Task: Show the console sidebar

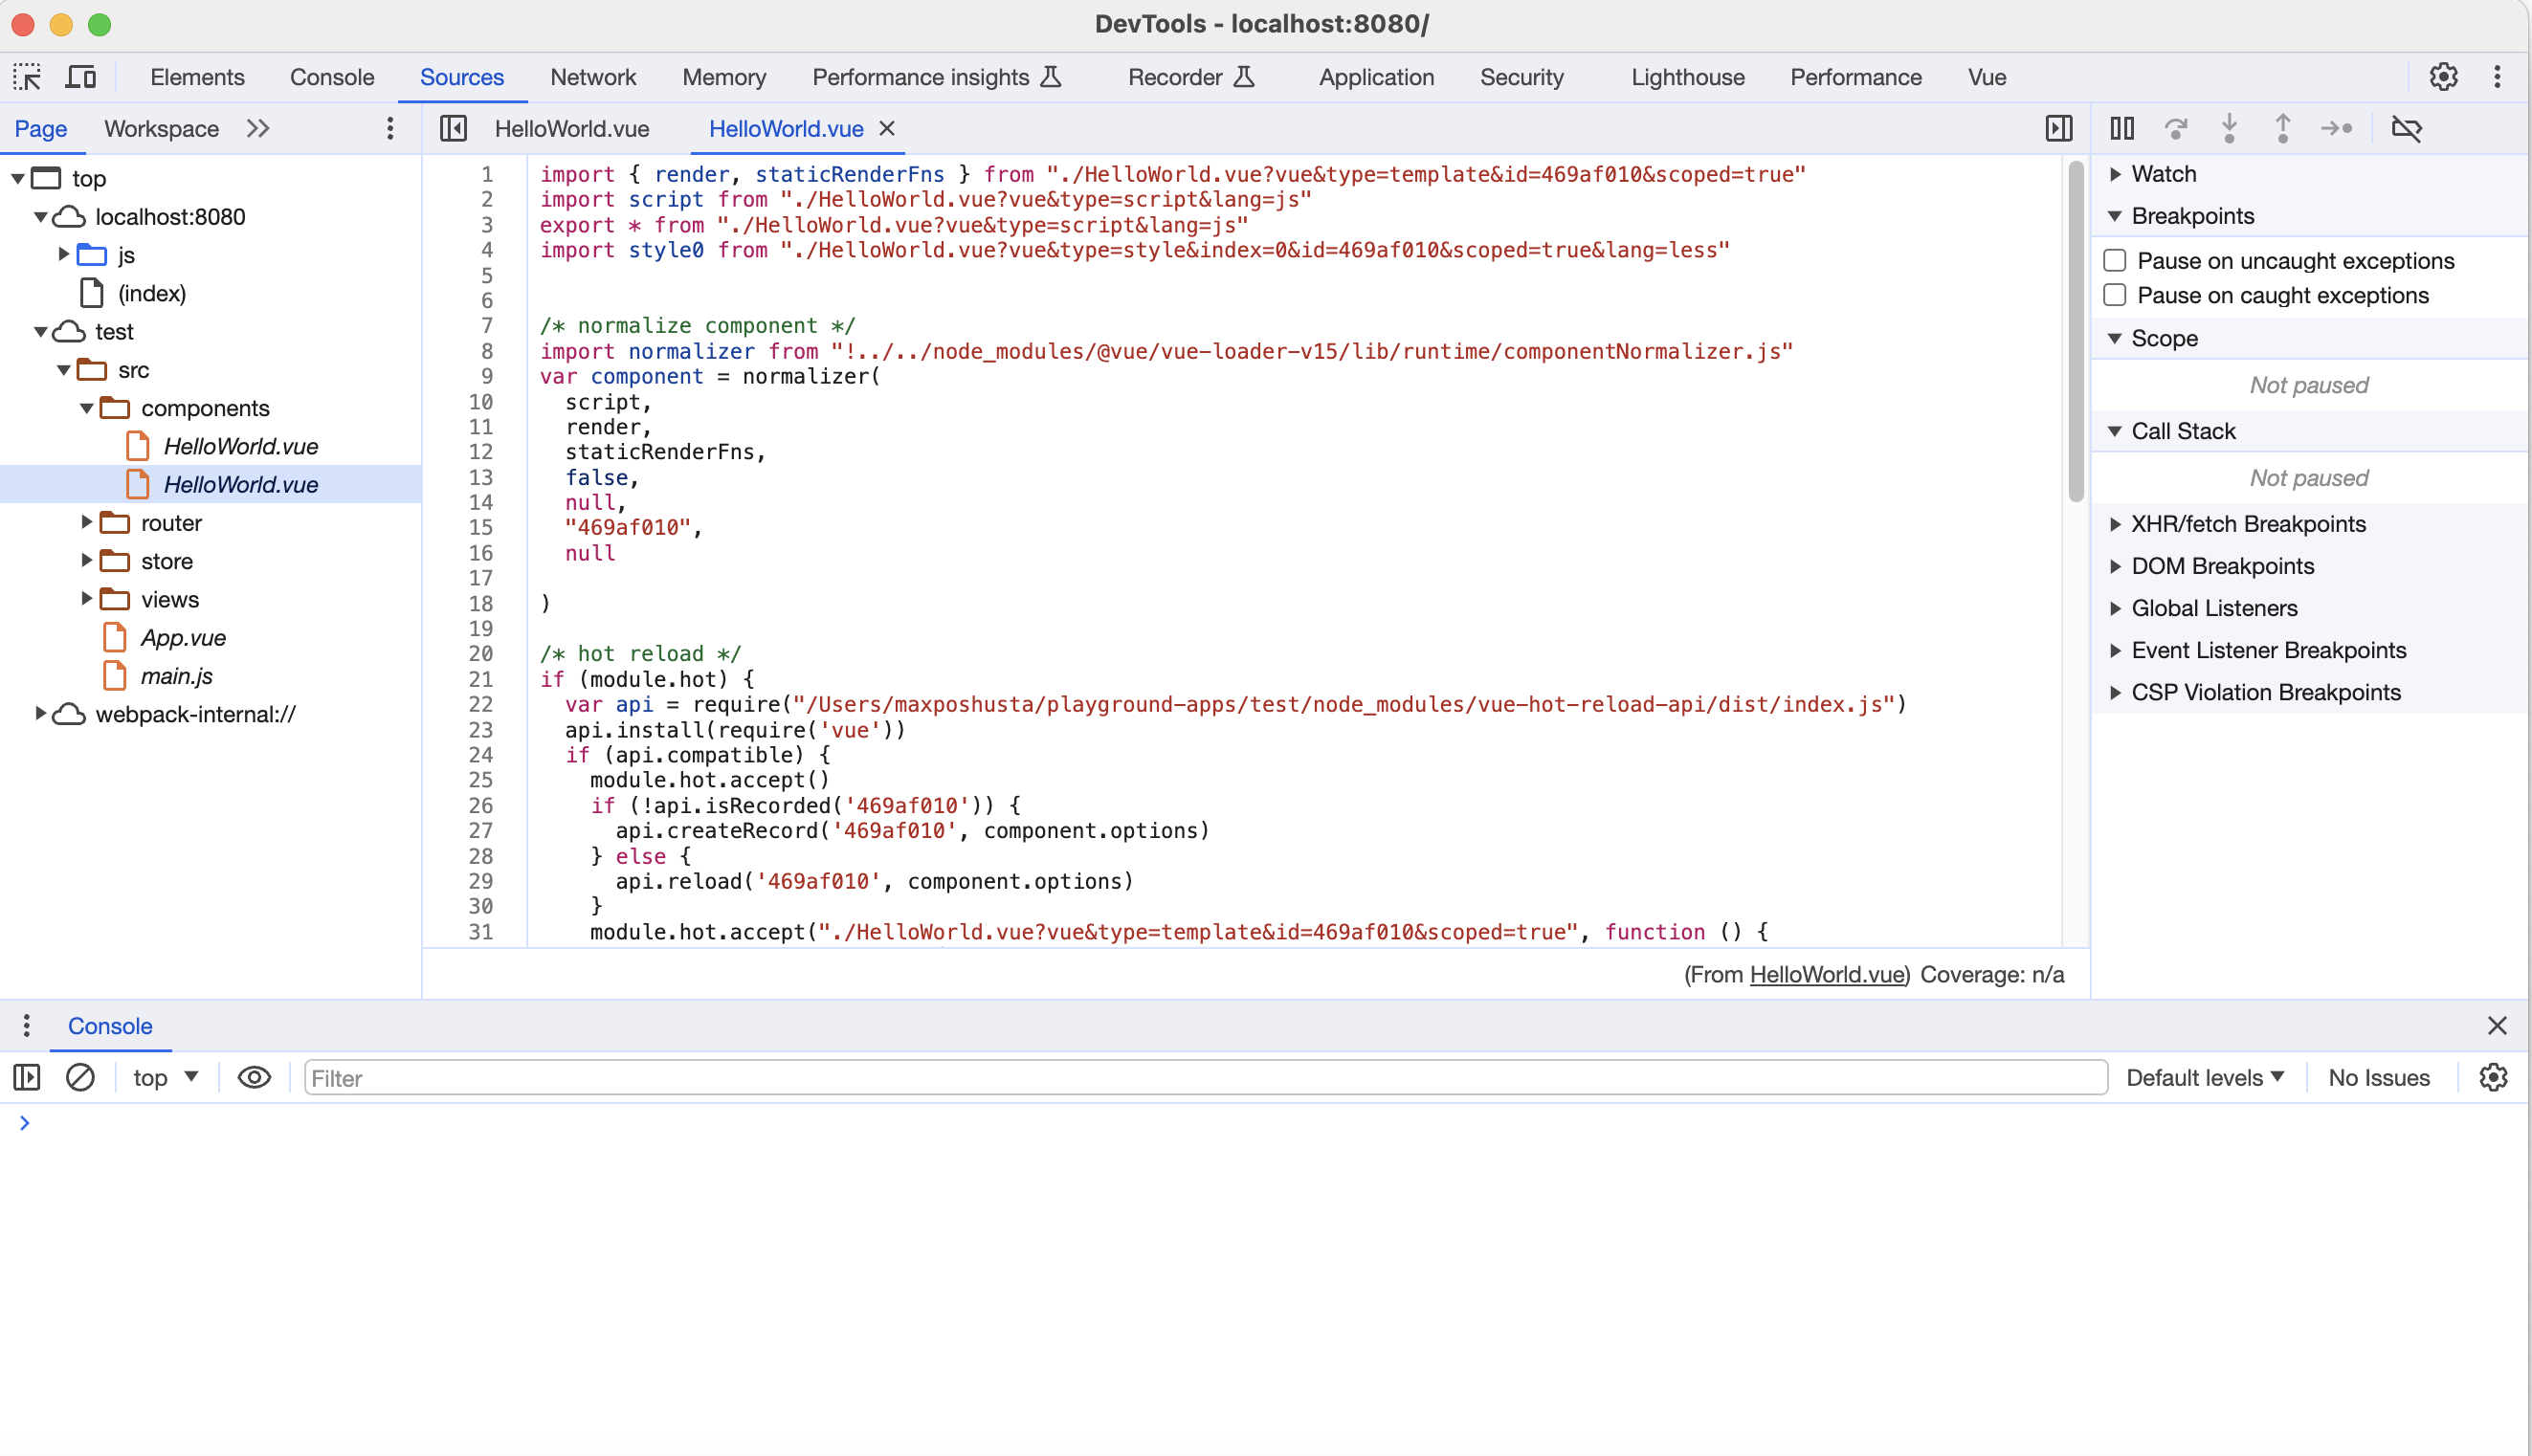Action: (27, 1077)
